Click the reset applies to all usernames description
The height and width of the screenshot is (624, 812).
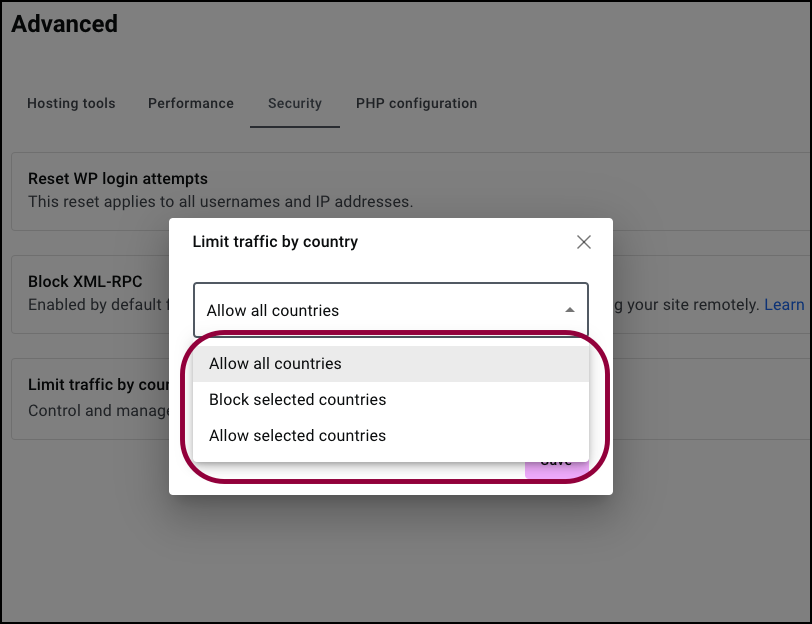coord(221,201)
